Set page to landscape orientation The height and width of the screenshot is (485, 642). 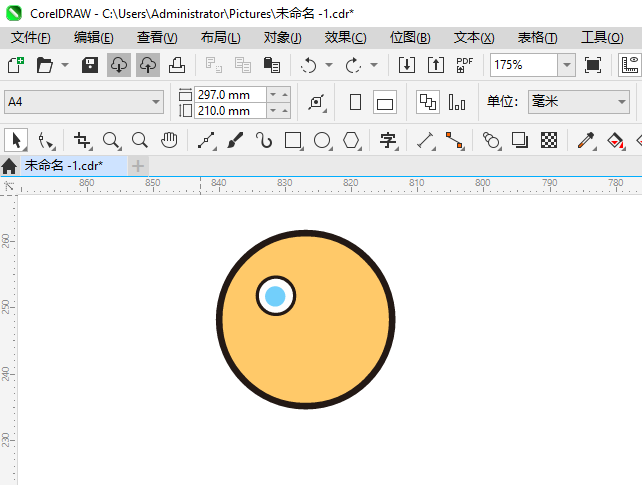pos(384,102)
